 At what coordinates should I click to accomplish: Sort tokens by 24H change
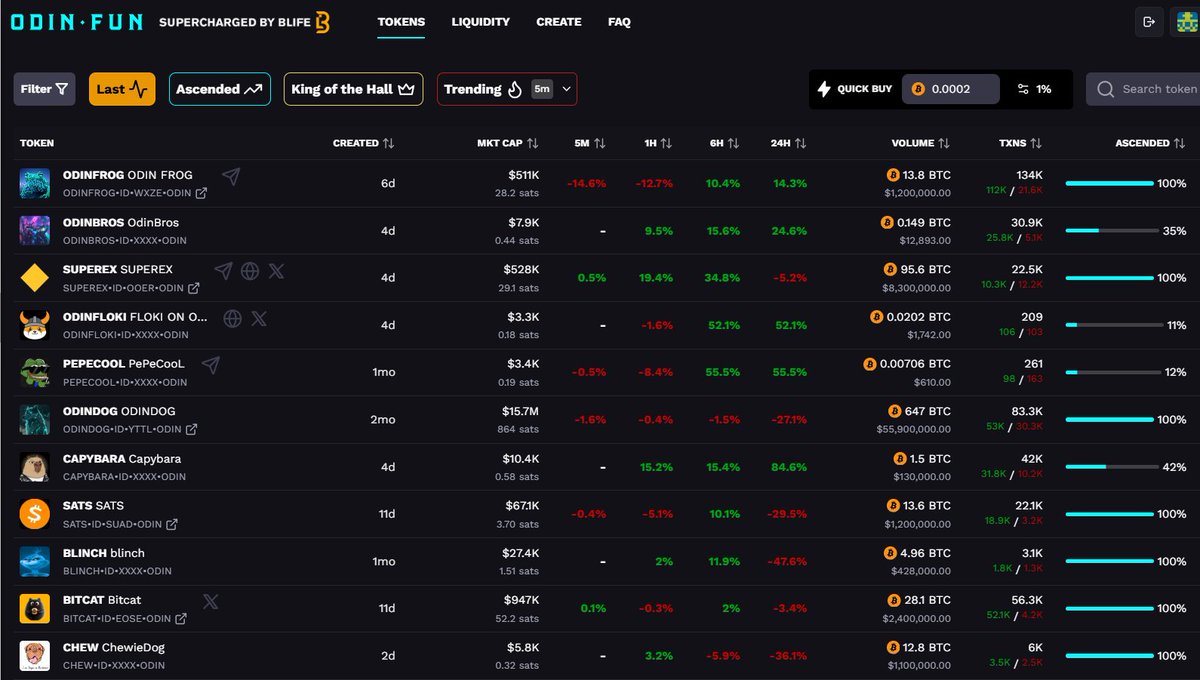[x=788, y=143]
